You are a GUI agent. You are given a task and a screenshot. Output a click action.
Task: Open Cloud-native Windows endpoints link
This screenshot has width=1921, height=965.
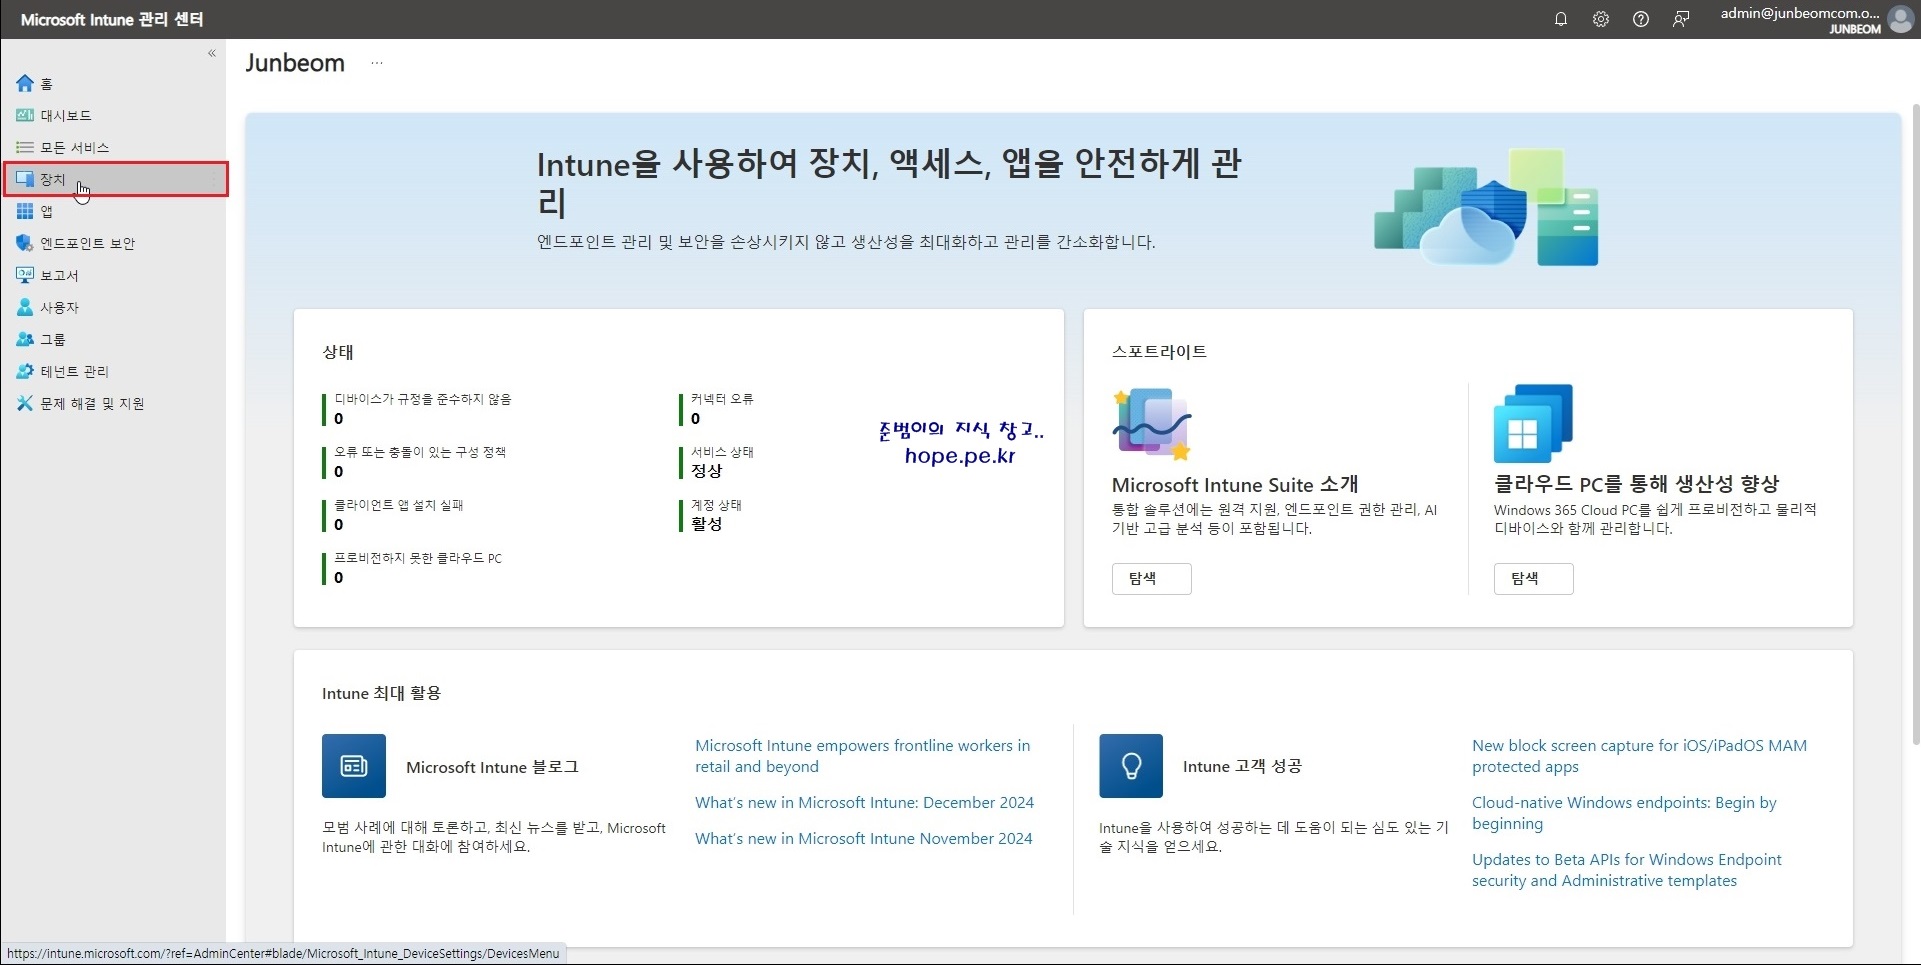1624,813
